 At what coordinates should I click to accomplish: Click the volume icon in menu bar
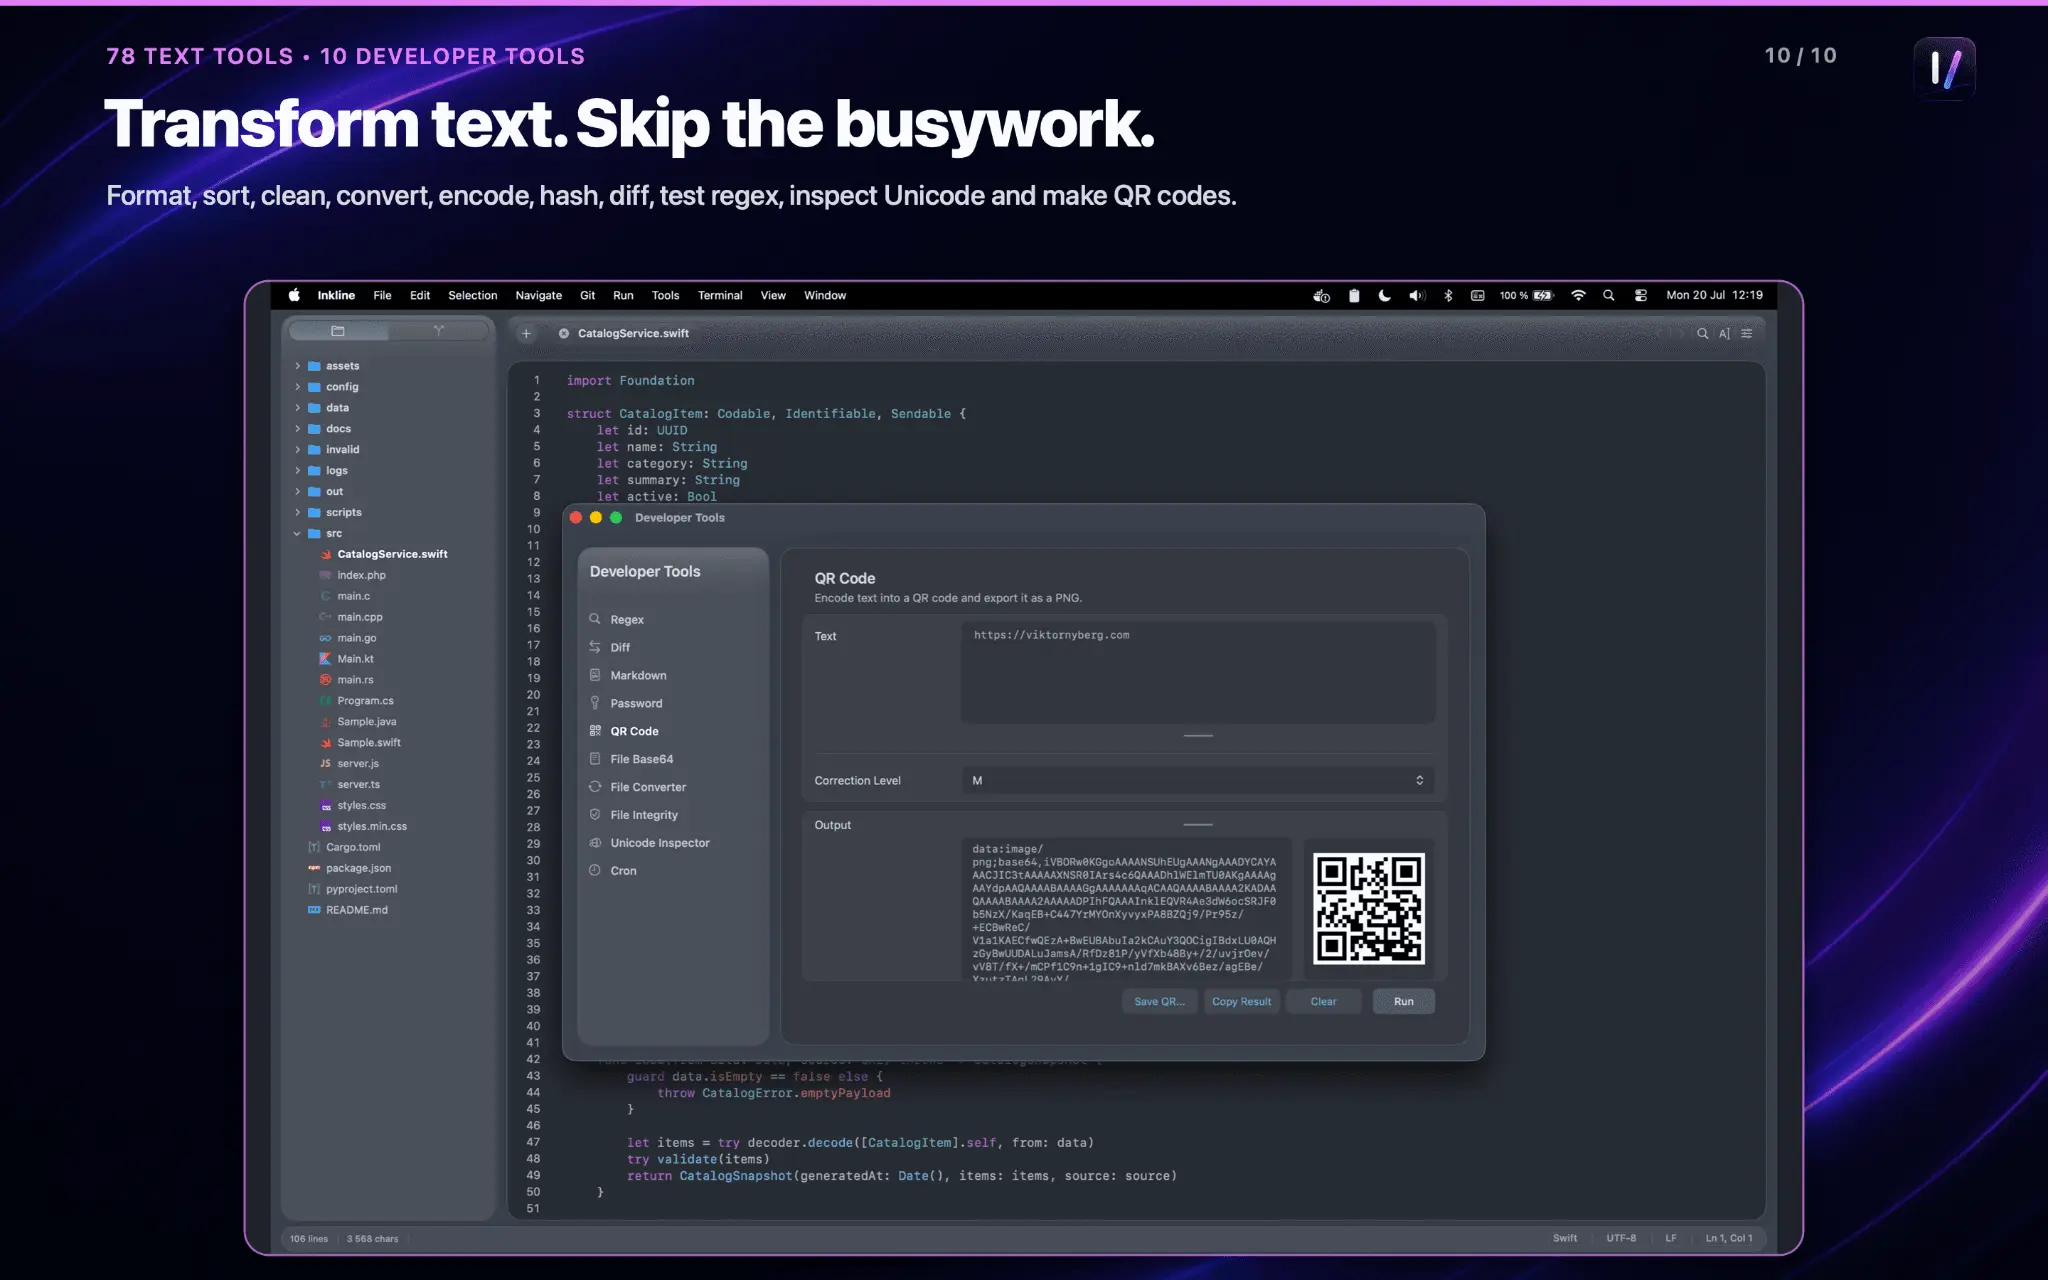tap(1417, 296)
